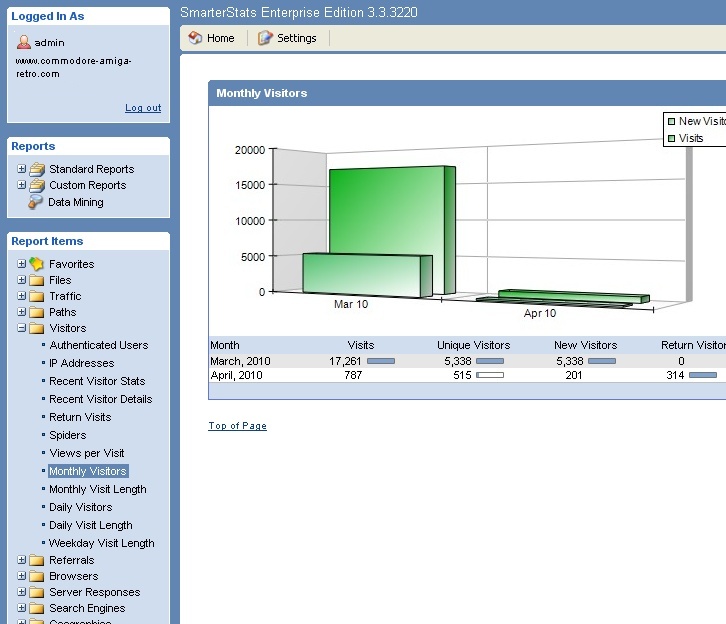Collapse the Visitors tree node
This screenshot has height=624, width=726.
[x=21, y=328]
